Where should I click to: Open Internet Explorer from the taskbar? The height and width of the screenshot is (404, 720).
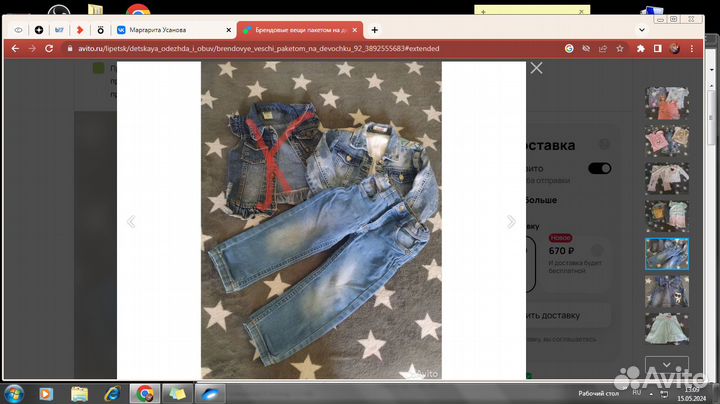coord(112,392)
